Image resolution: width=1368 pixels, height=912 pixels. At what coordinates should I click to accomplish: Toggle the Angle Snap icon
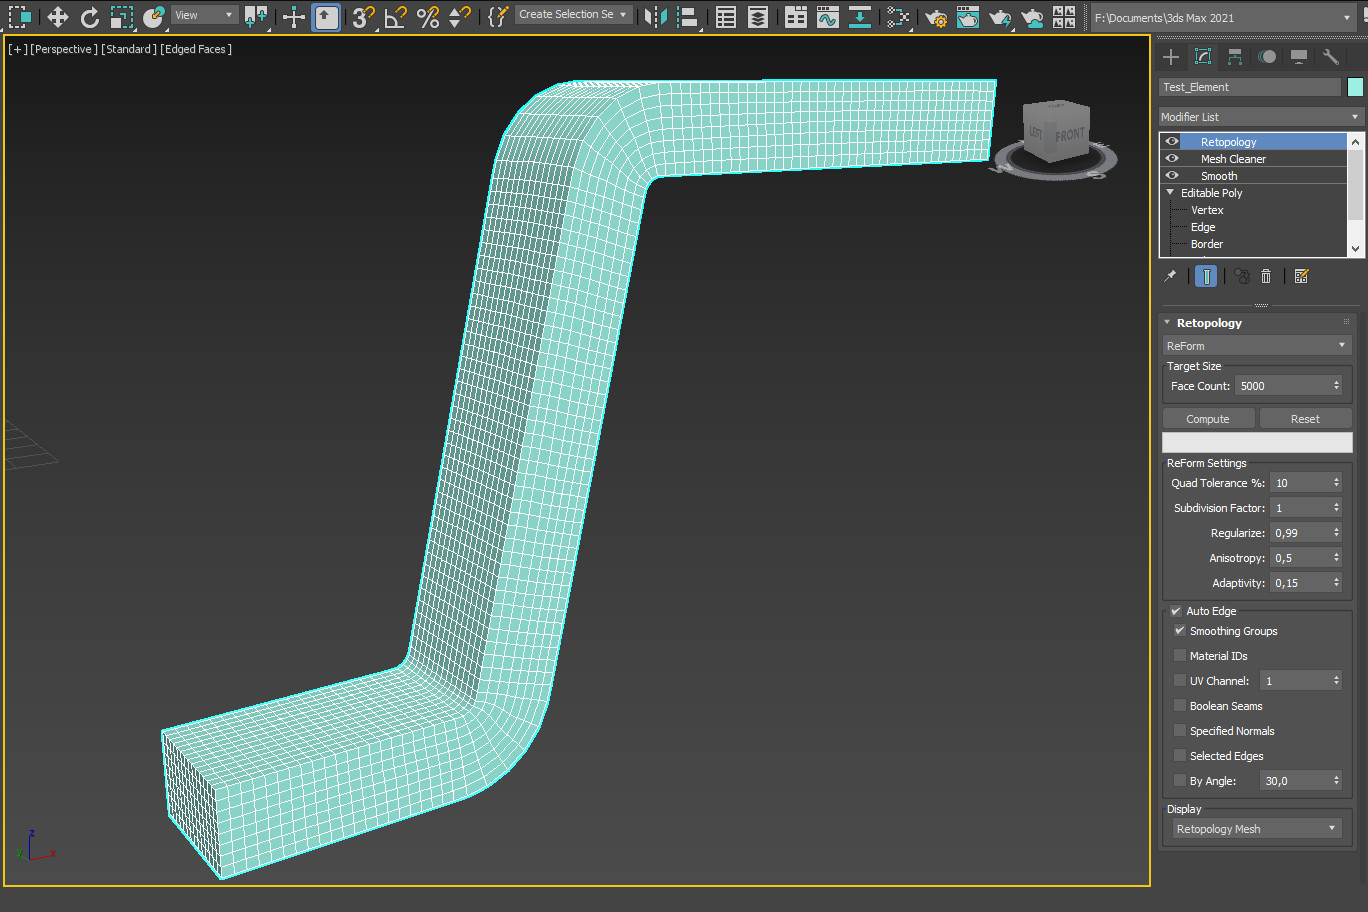pyautogui.click(x=396, y=17)
